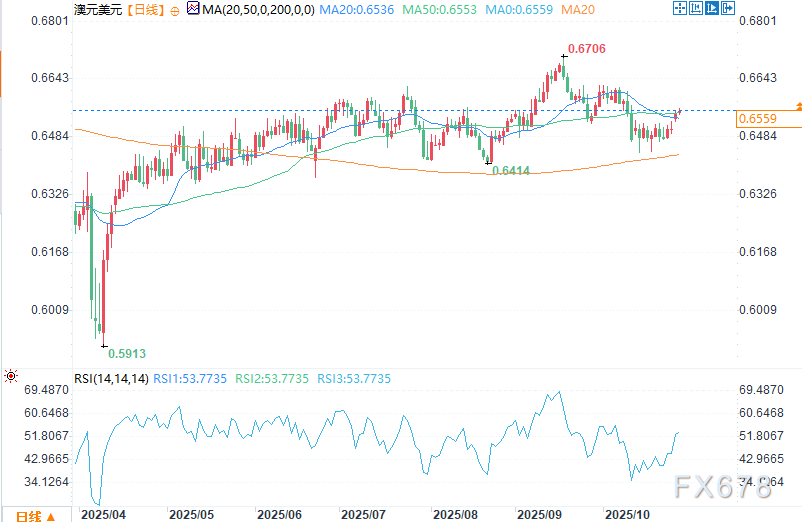Click the 0.6706 high price marker
The image size is (802, 522).
[x=586, y=48]
